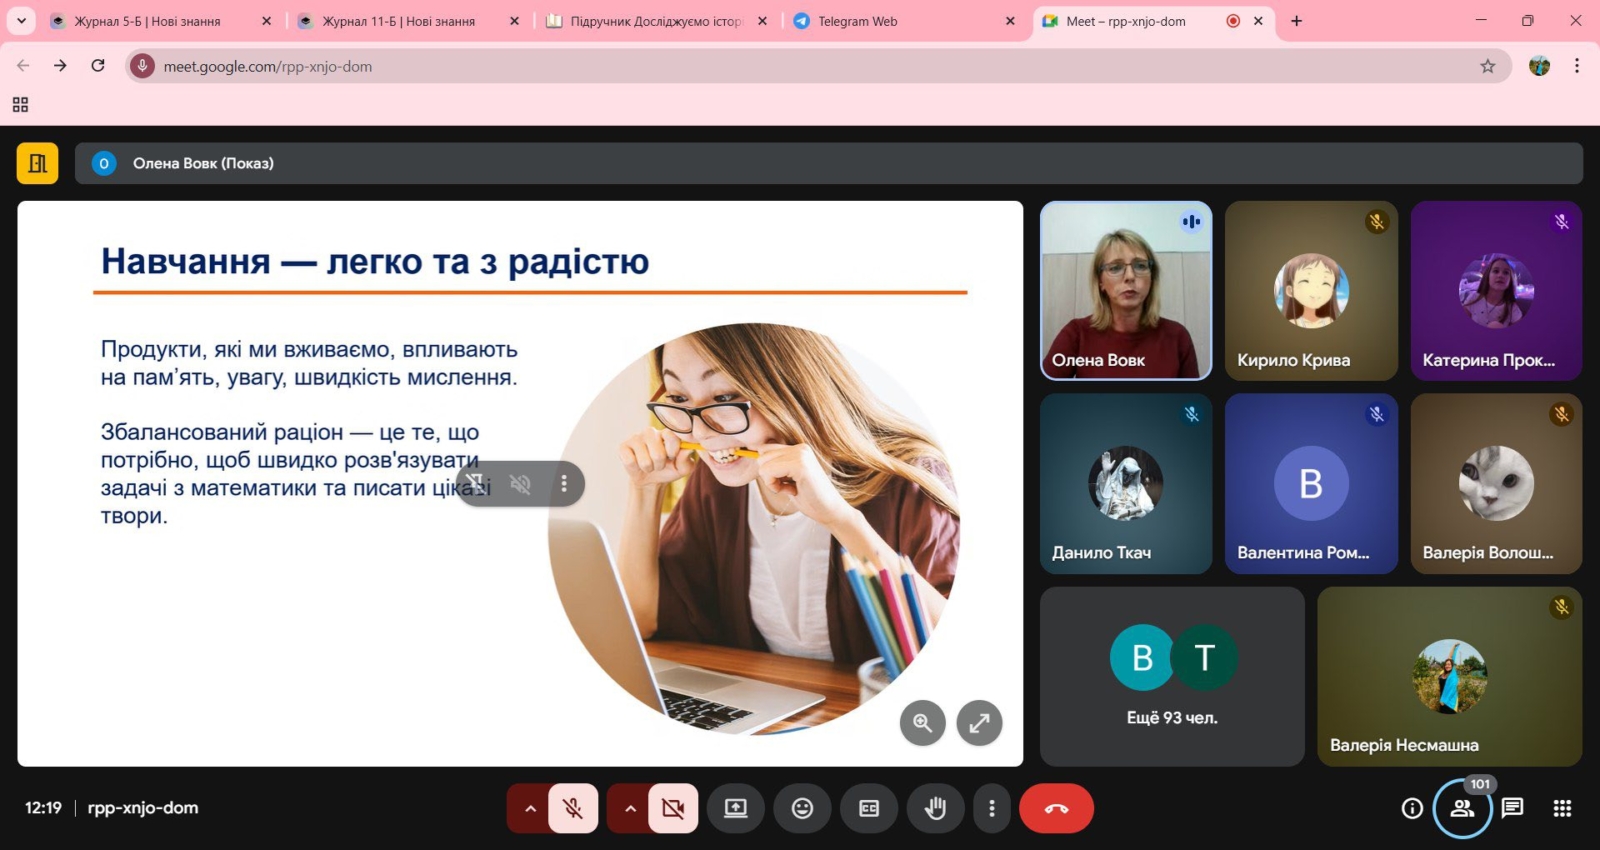
Task: Turn on your camera
Action: coord(673,808)
